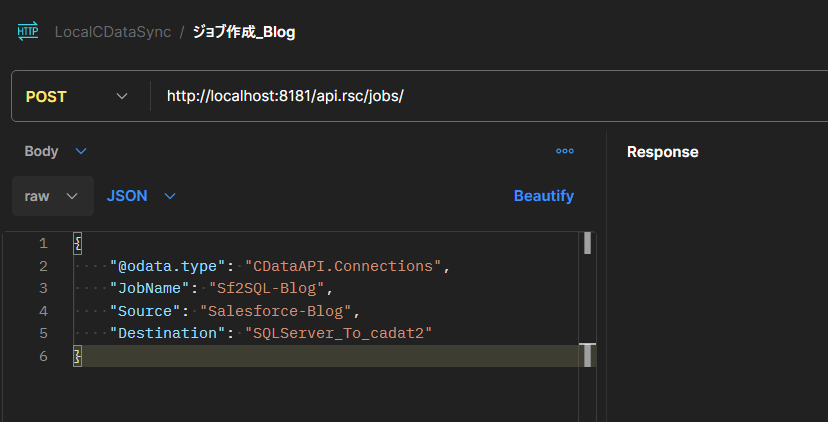The width and height of the screenshot is (828, 422).
Task: Open the raw body type dropdown
Action: coord(52,196)
